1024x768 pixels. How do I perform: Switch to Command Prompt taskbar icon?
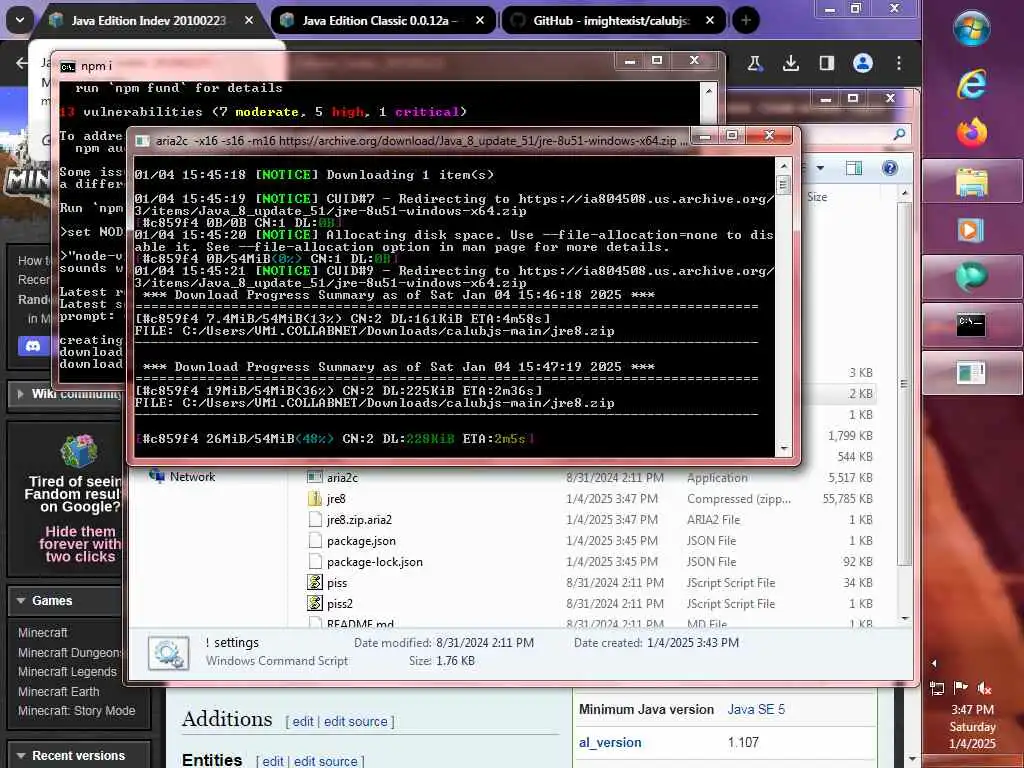972,325
